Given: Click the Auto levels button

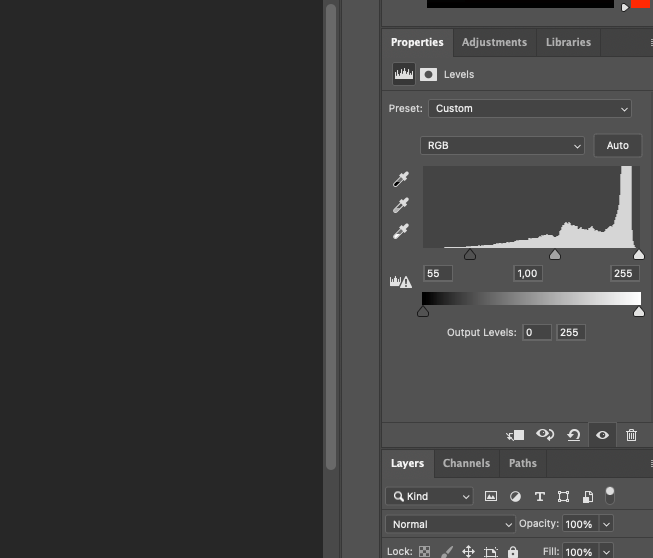Looking at the screenshot, I should coord(618,146).
